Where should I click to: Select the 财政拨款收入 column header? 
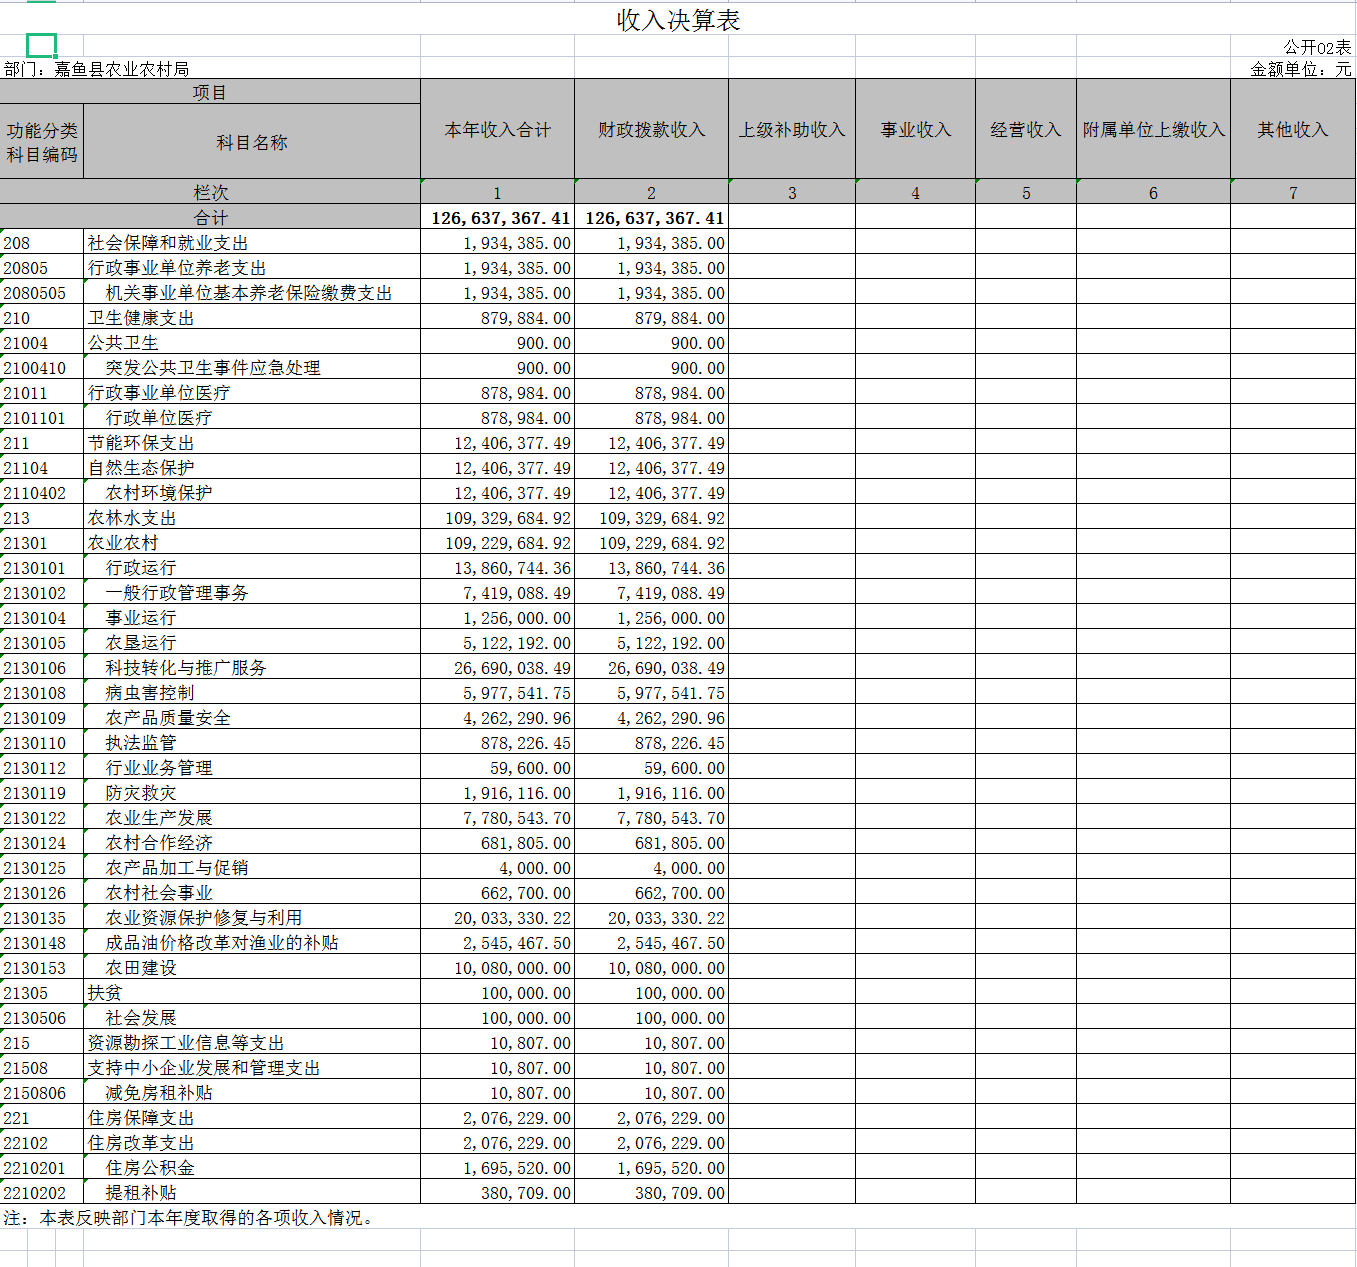point(651,130)
